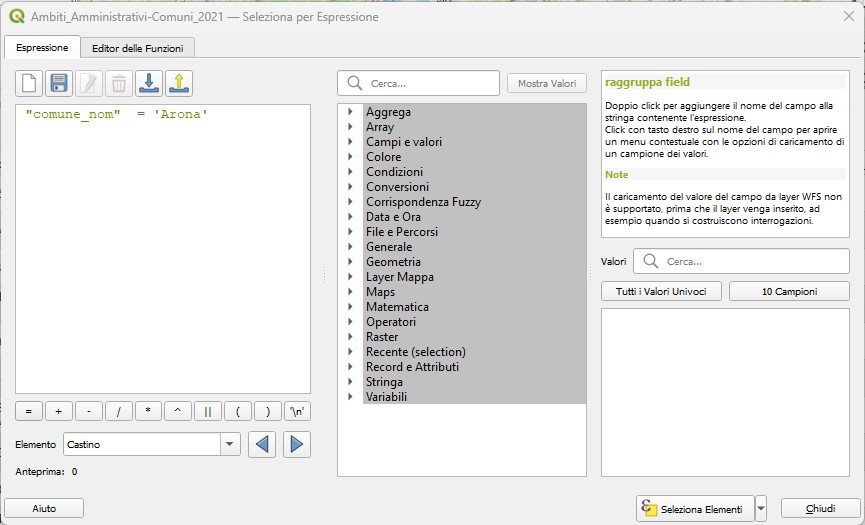Expand the Campi e valori group

point(350,142)
